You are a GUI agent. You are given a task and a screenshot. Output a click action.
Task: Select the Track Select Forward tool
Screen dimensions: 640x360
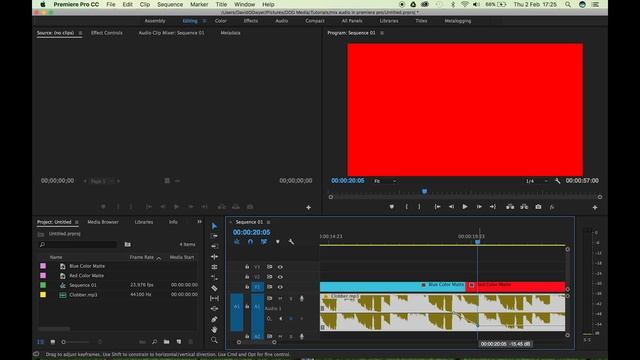click(214, 236)
